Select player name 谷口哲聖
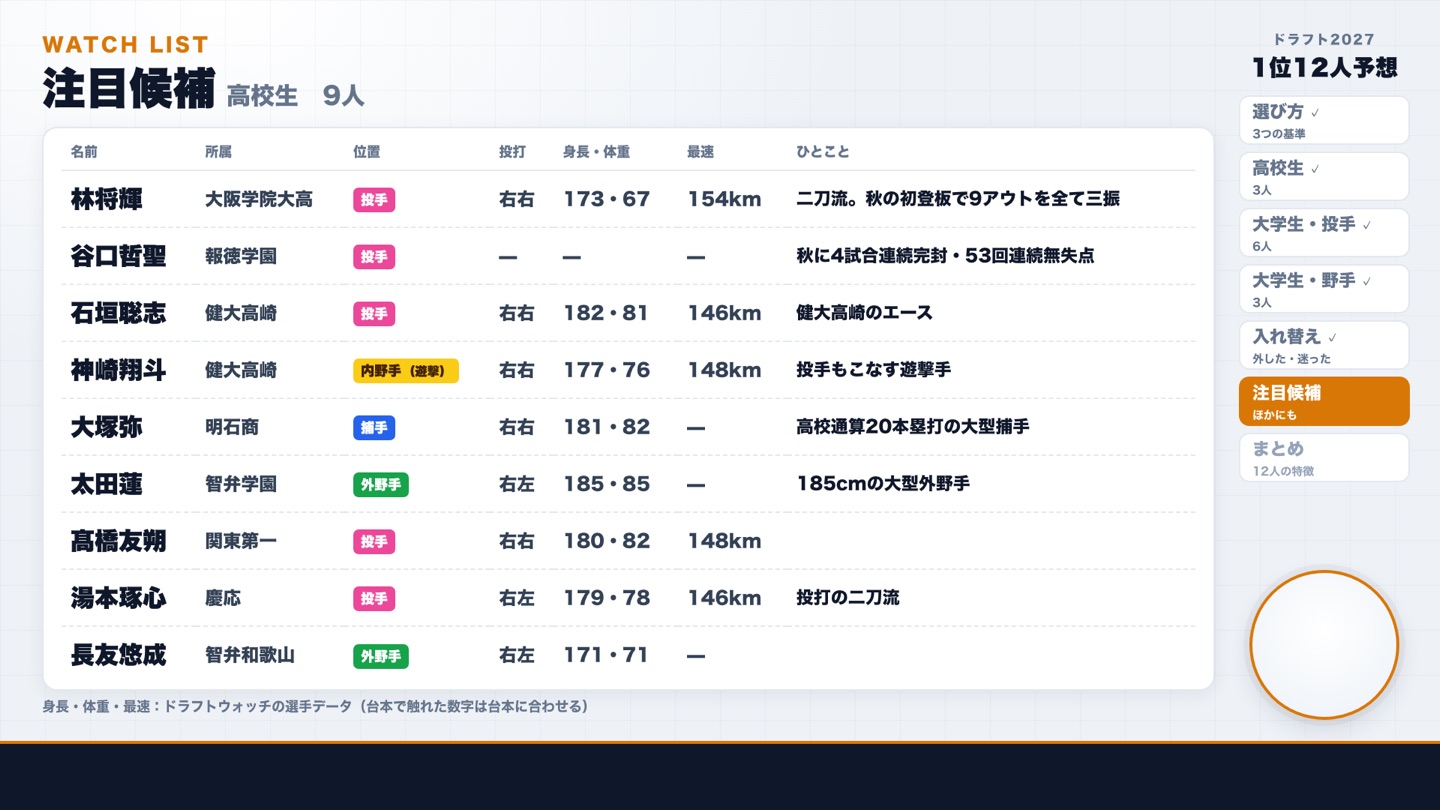1440x810 pixels. pos(118,256)
